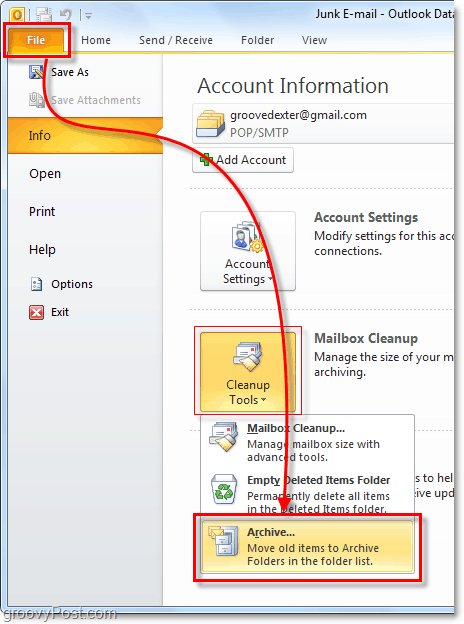Click the green plus icon on Add Account
464x624 pixels.
206,160
